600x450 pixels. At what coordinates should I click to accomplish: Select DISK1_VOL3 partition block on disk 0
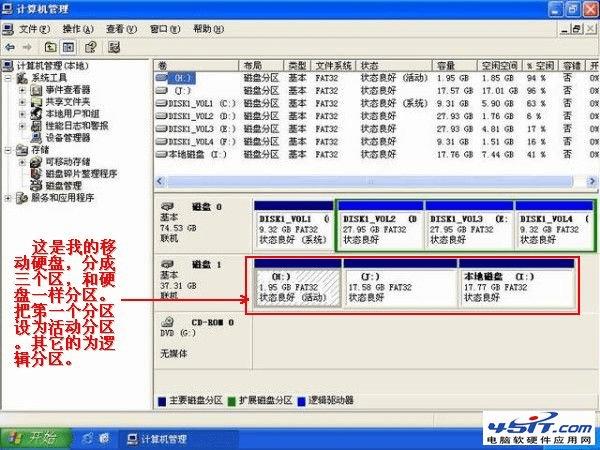click(x=469, y=225)
